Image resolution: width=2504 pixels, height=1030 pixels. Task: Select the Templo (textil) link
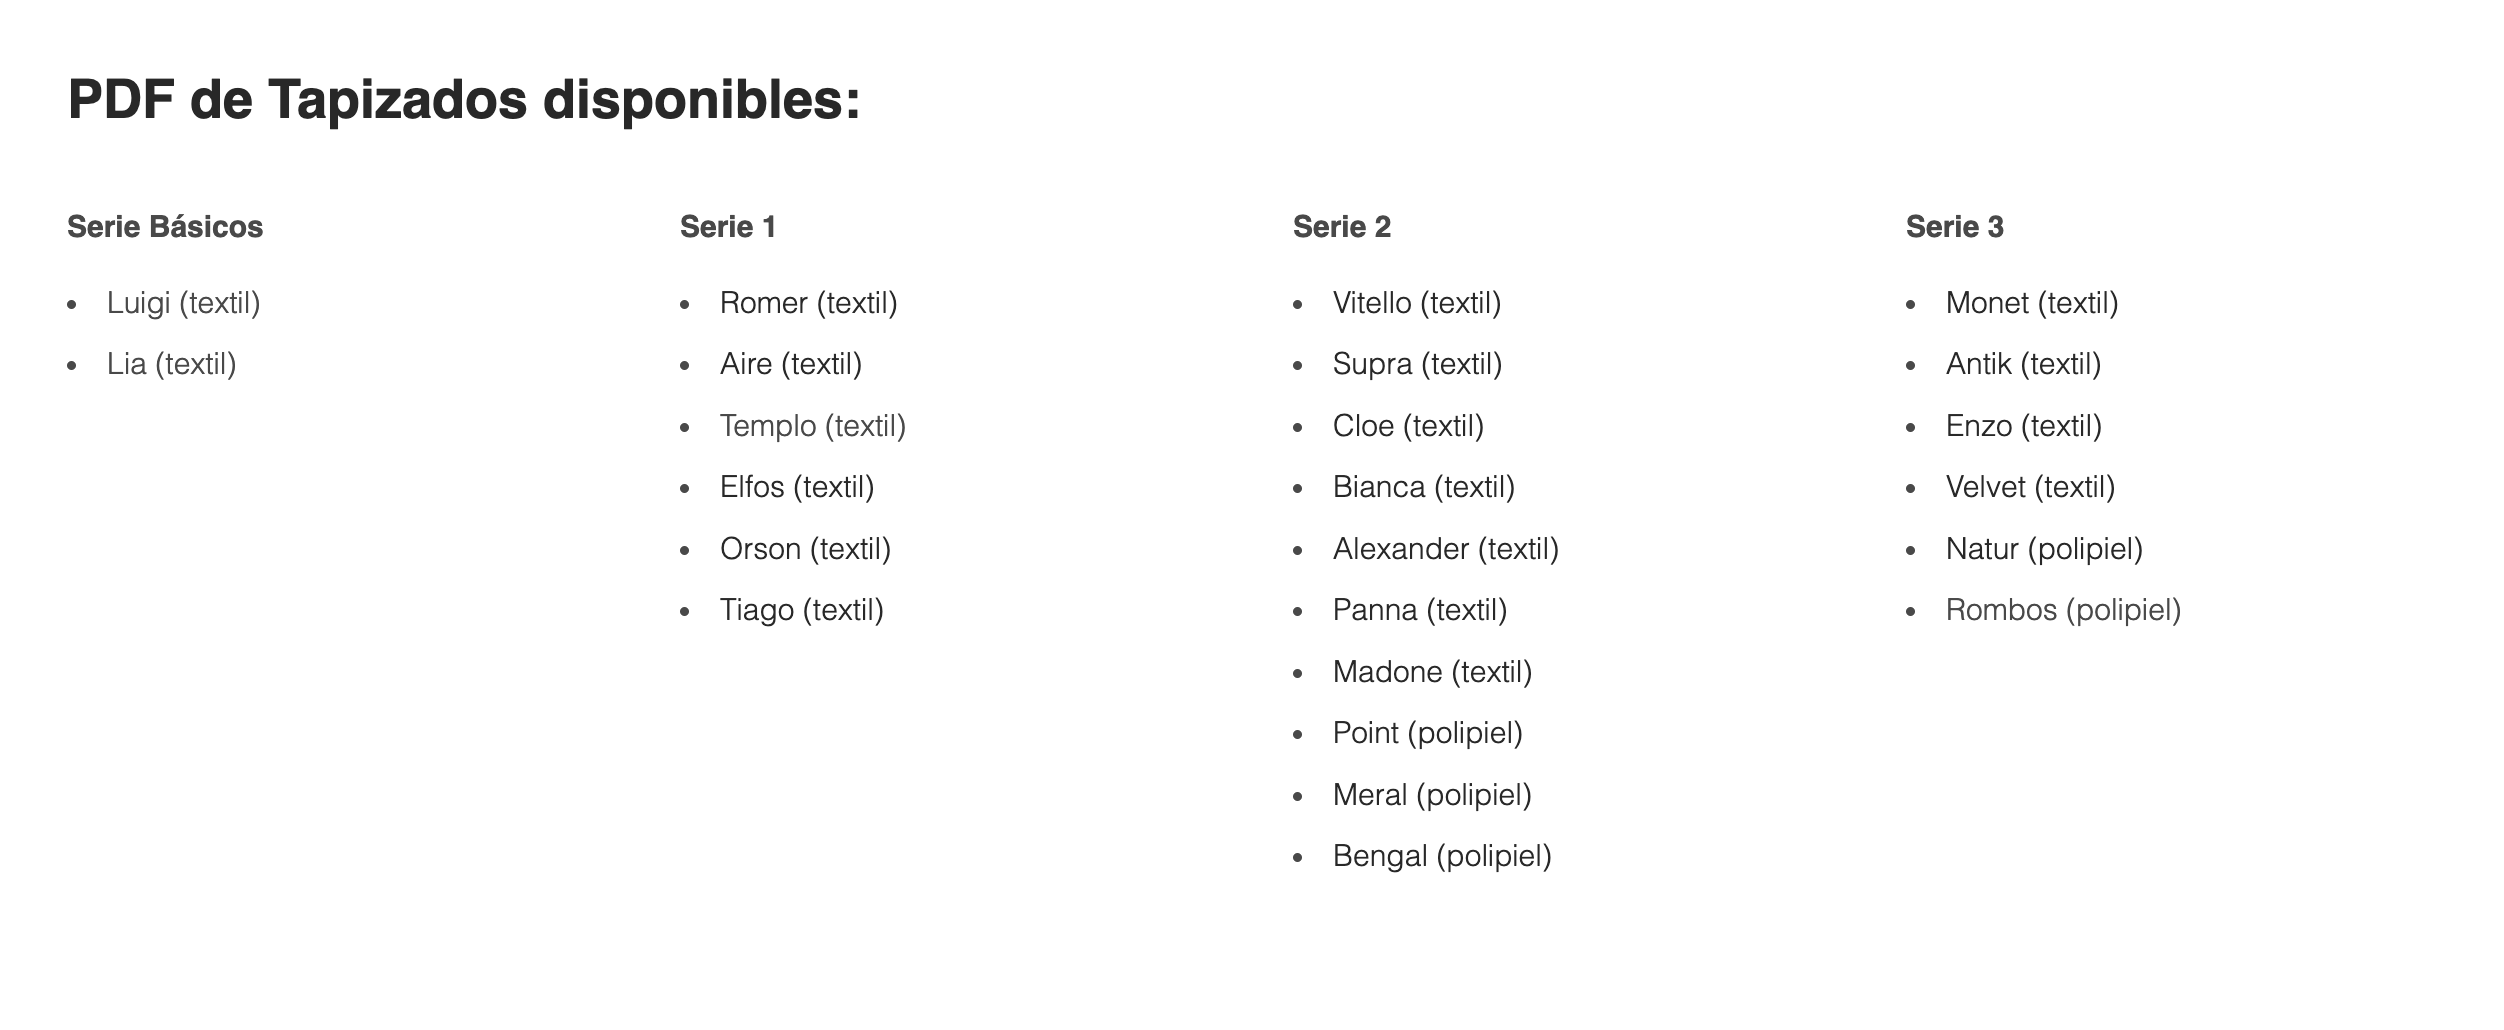coord(813,426)
